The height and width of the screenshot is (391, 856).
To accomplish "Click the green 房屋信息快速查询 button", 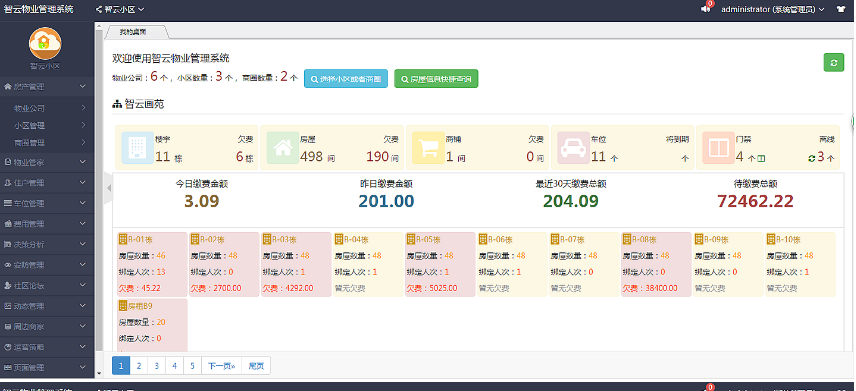I will [x=436, y=79].
